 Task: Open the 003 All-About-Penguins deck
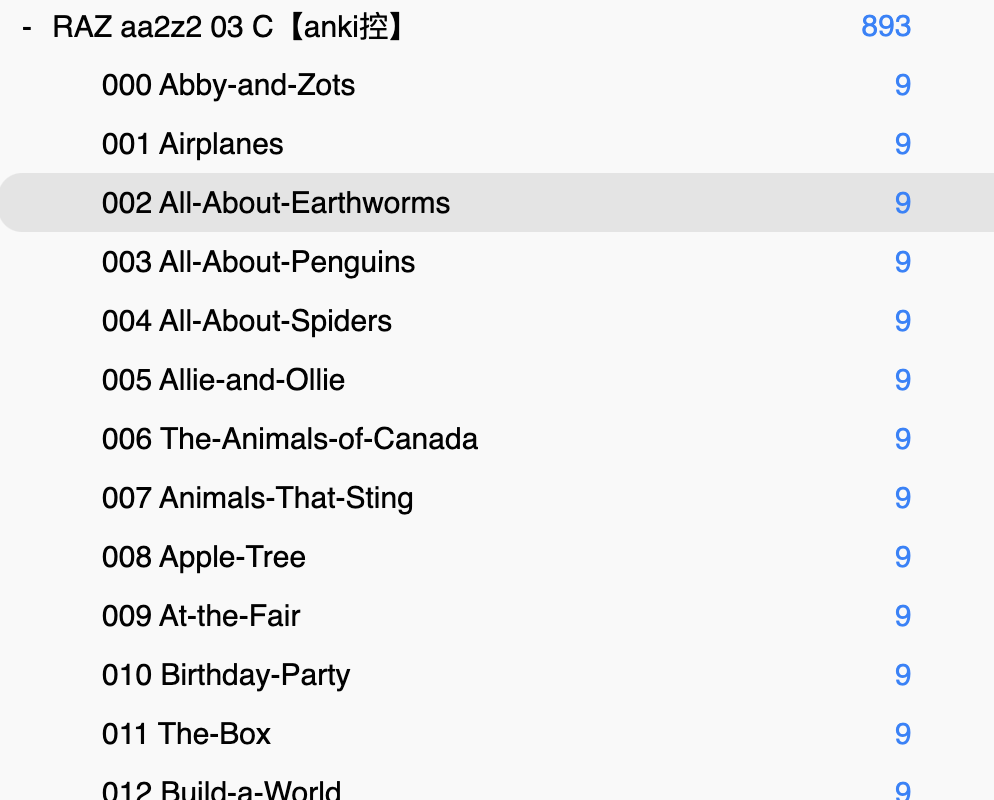(258, 262)
